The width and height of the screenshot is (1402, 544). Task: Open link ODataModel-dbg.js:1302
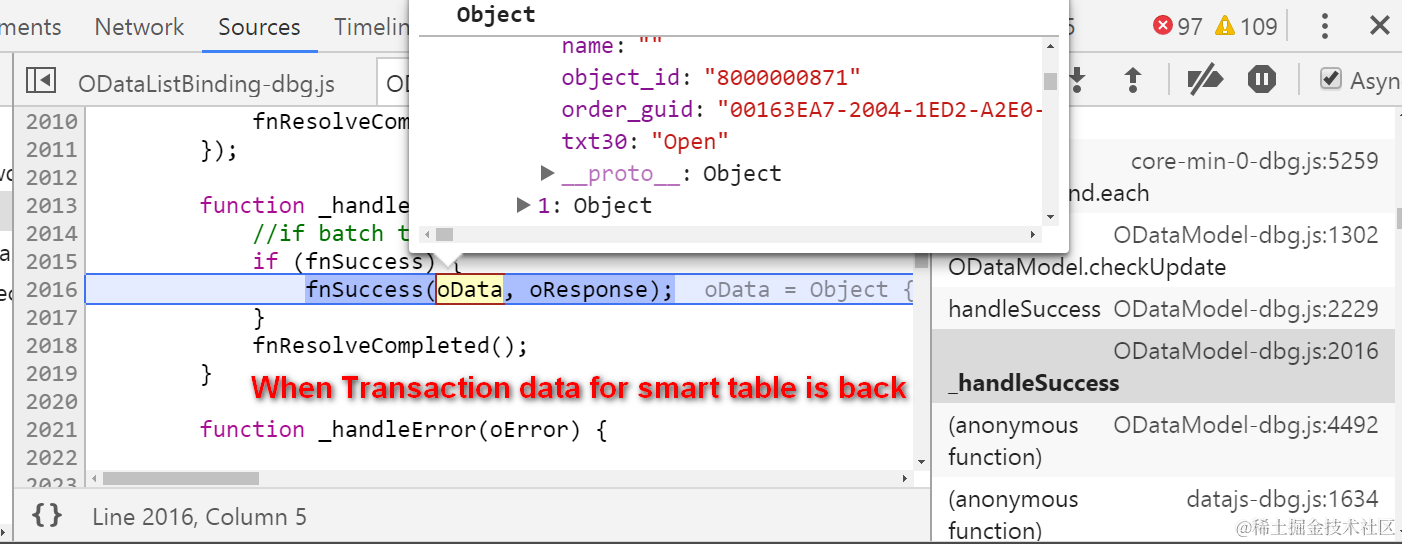pyautogui.click(x=1246, y=235)
